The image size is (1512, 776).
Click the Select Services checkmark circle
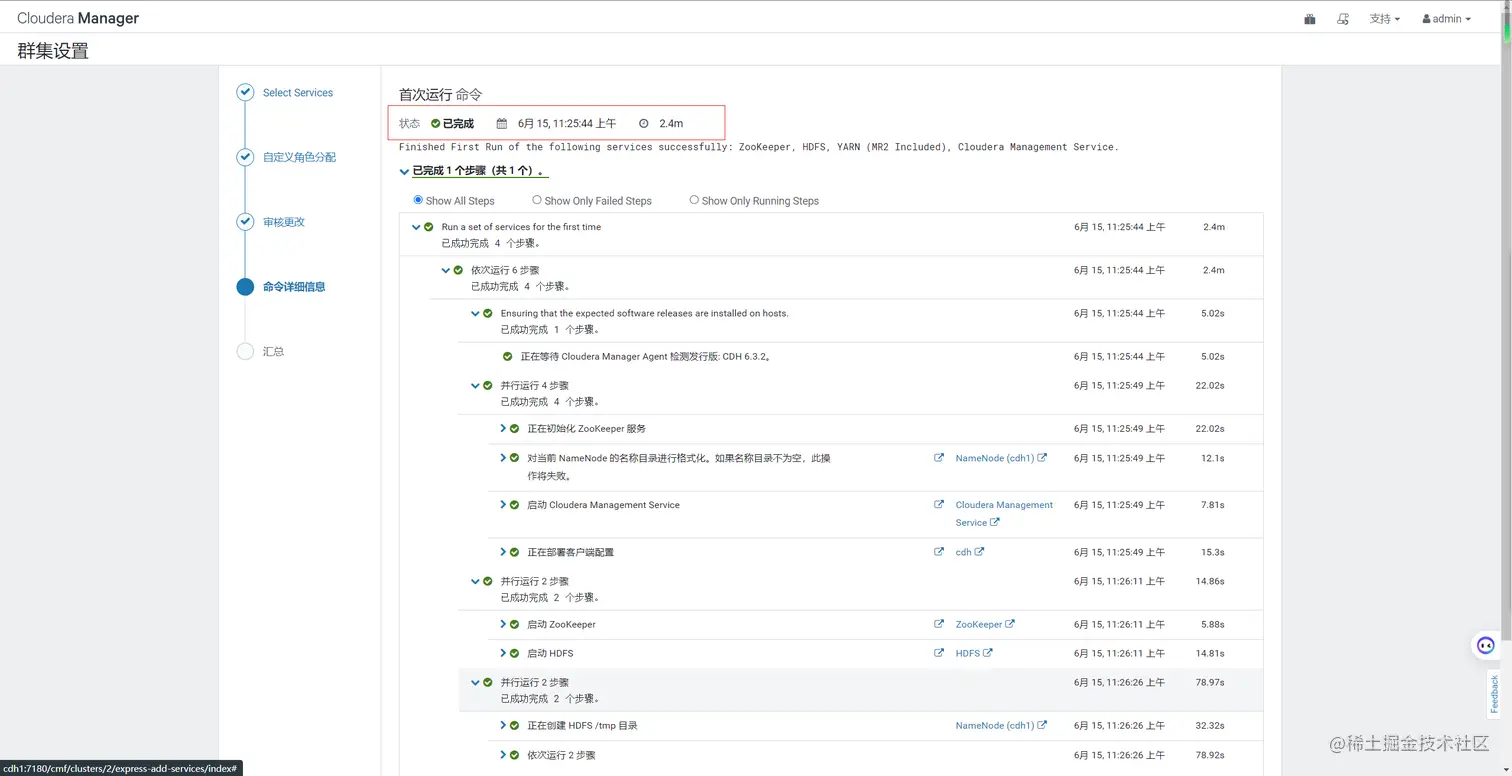(245, 93)
